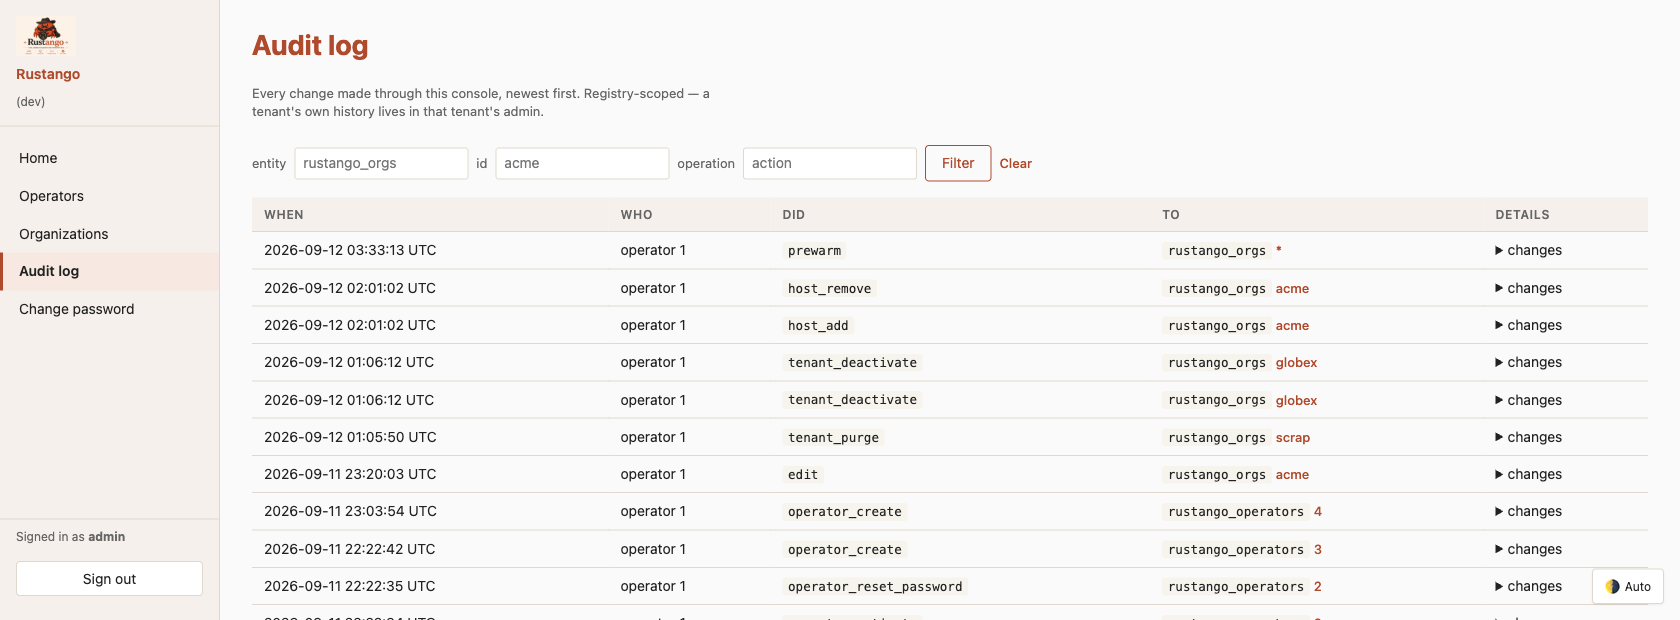Open acme link in host_remove row
1680x620 pixels.
pos(1292,288)
